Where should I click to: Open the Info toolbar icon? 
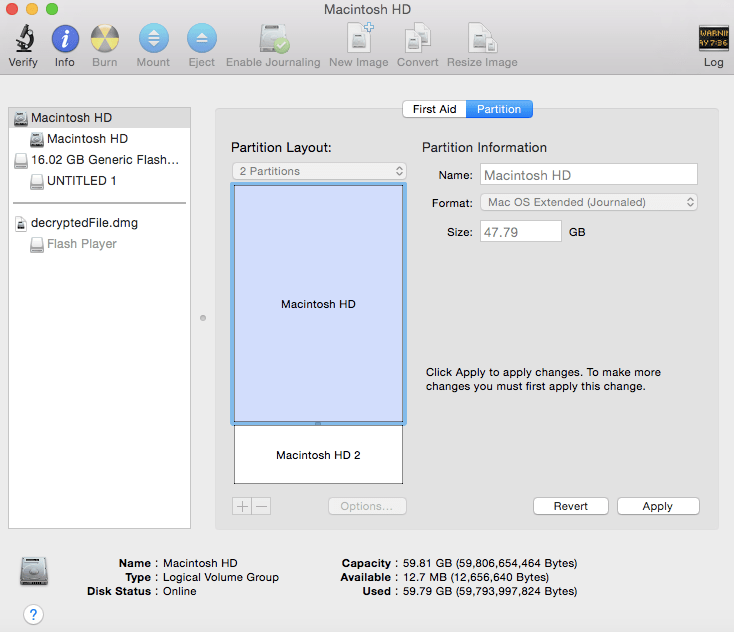point(65,38)
